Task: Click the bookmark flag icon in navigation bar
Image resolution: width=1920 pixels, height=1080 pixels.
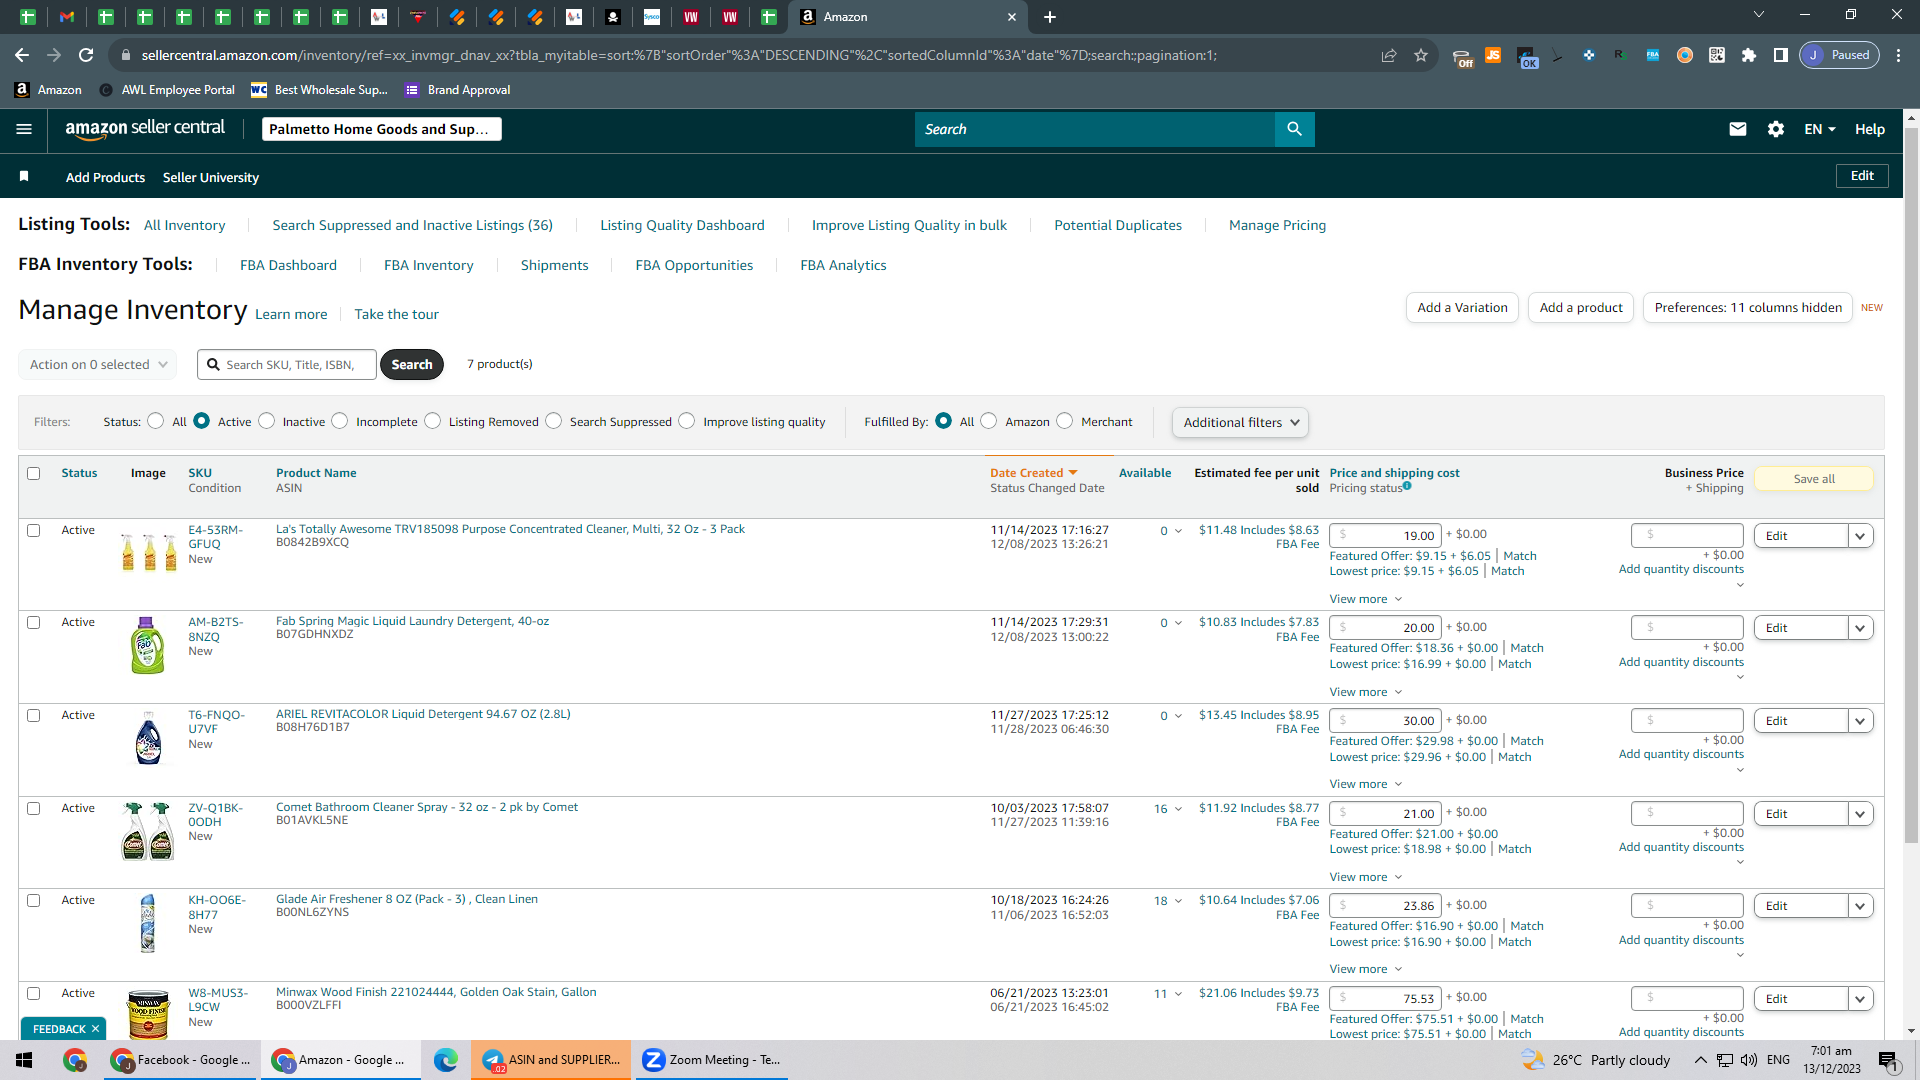Action: tap(24, 177)
